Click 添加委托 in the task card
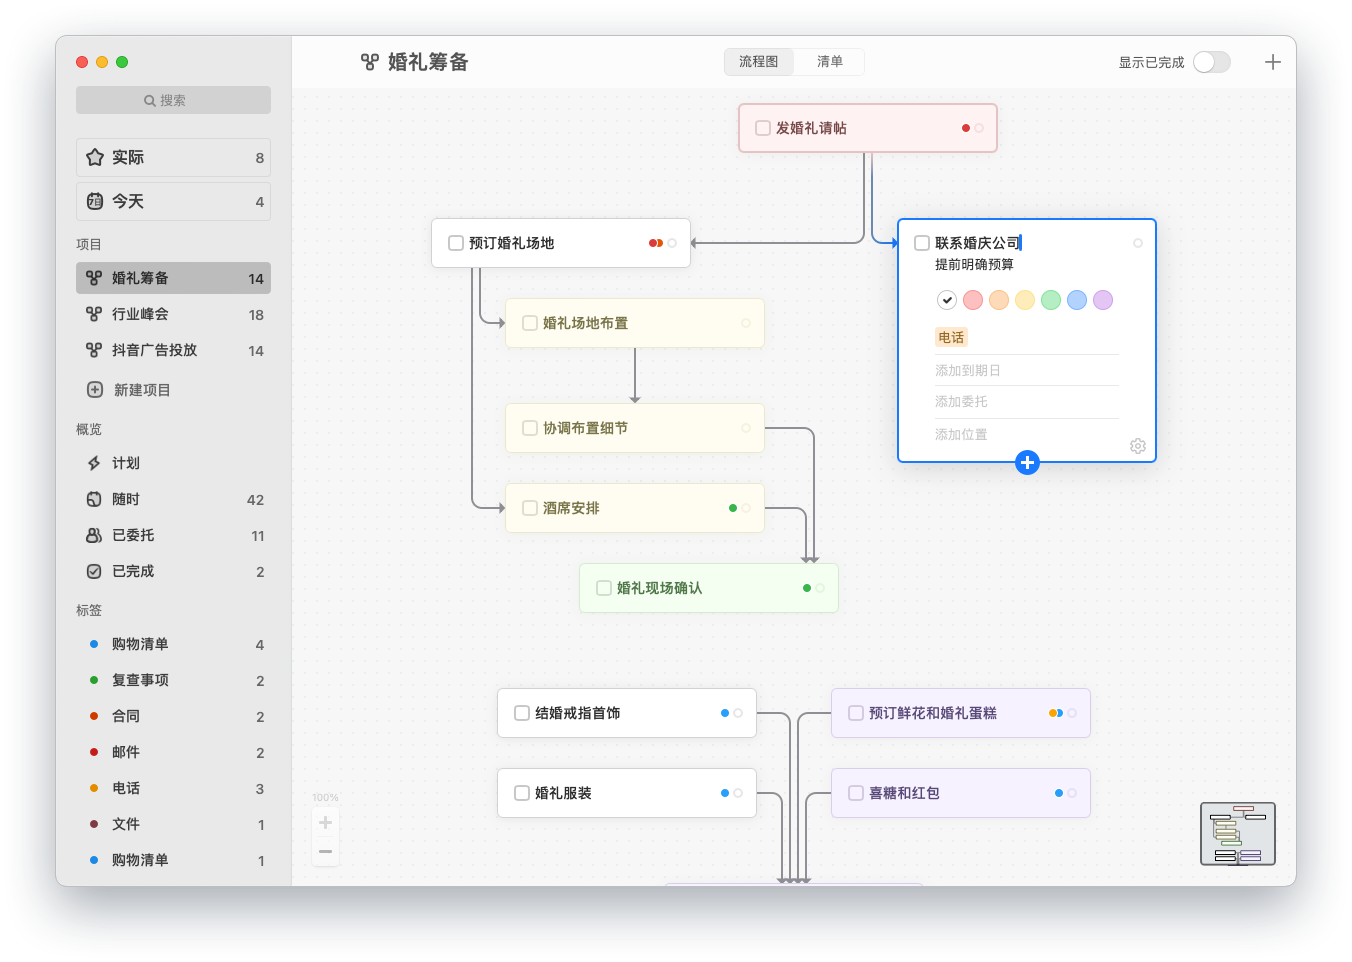The height and width of the screenshot is (962, 1352). pyautogui.click(x=961, y=401)
